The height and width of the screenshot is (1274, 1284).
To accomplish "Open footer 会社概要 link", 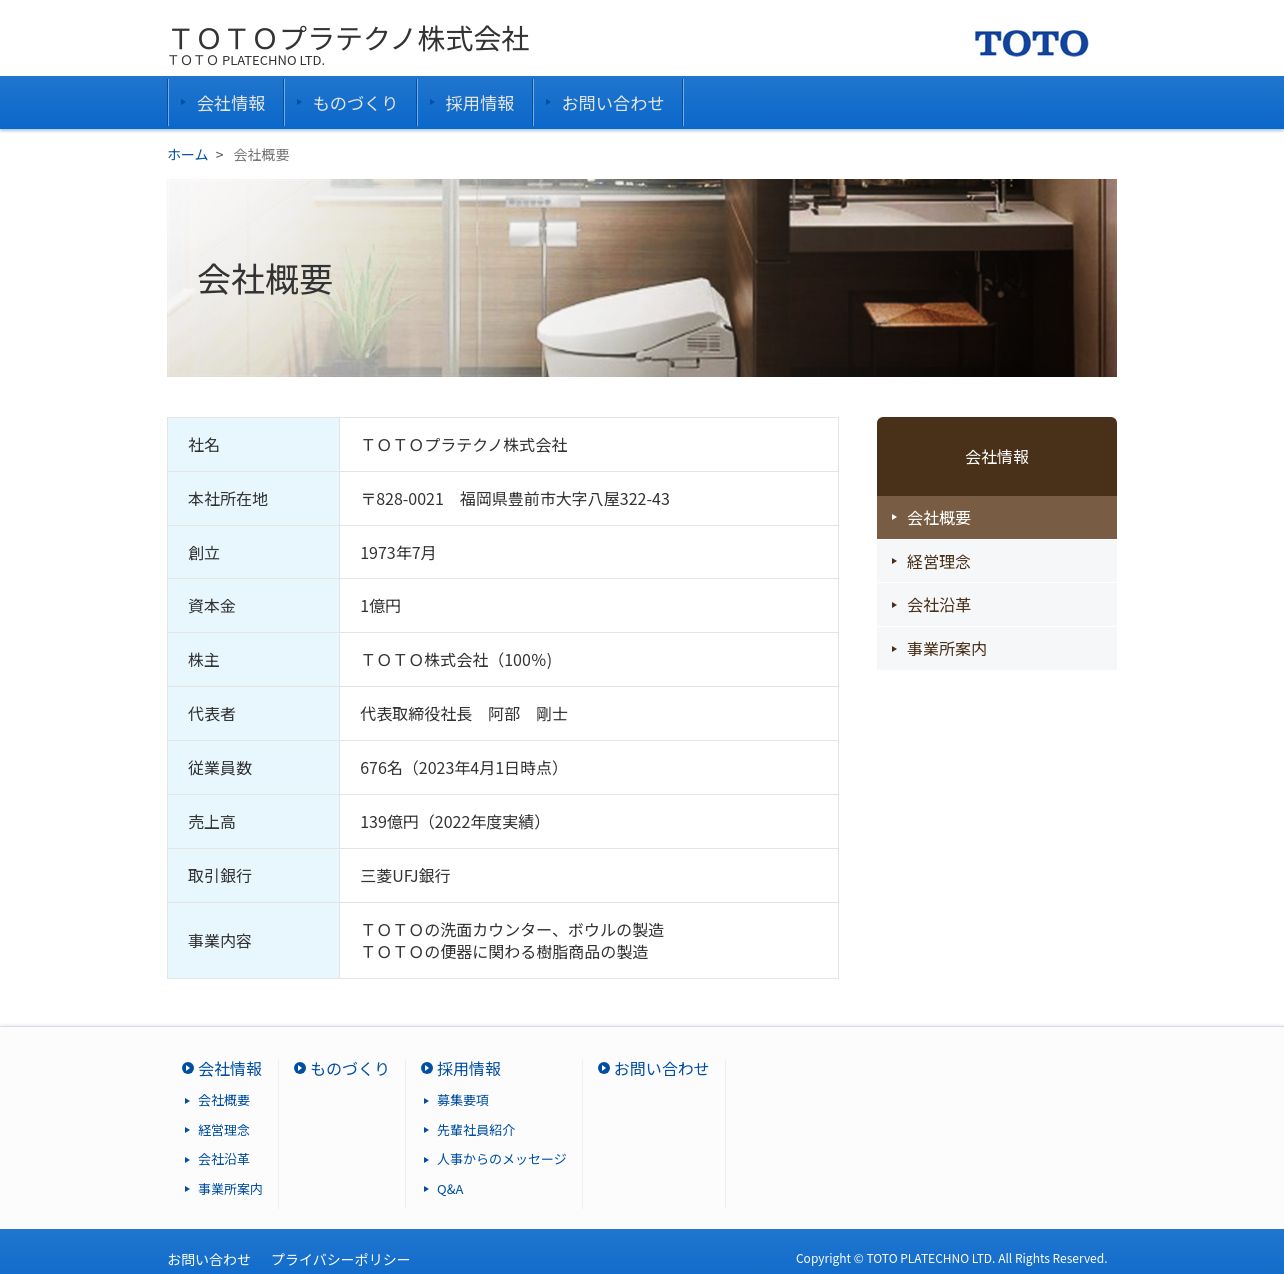I will click(x=224, y=1100).
